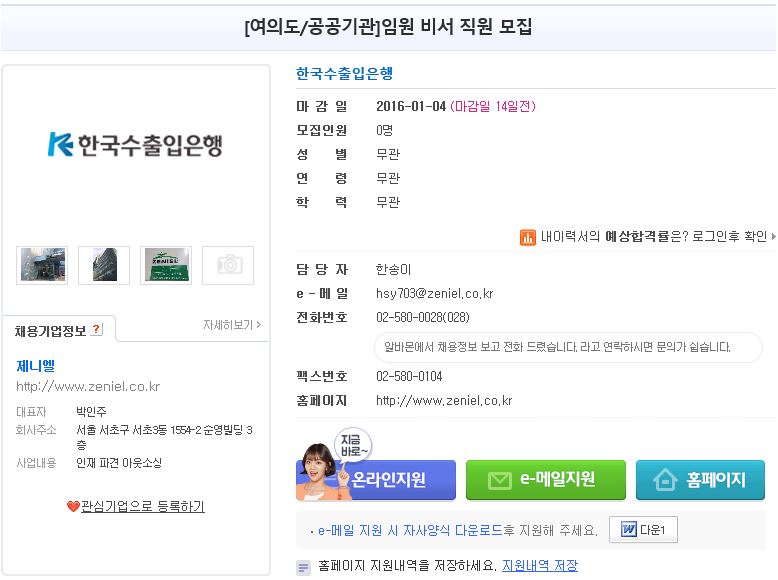This screenshot has height=580, width=778.
Task: Click the house icon on the 홈페이지 button
Action: (x=665, y=480)
